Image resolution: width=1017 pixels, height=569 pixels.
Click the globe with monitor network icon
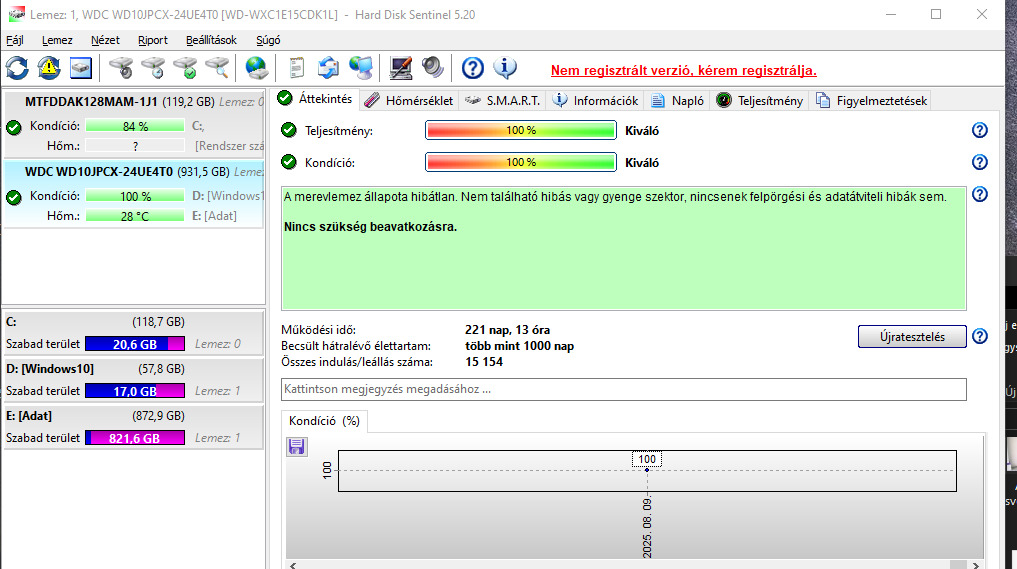361,68
